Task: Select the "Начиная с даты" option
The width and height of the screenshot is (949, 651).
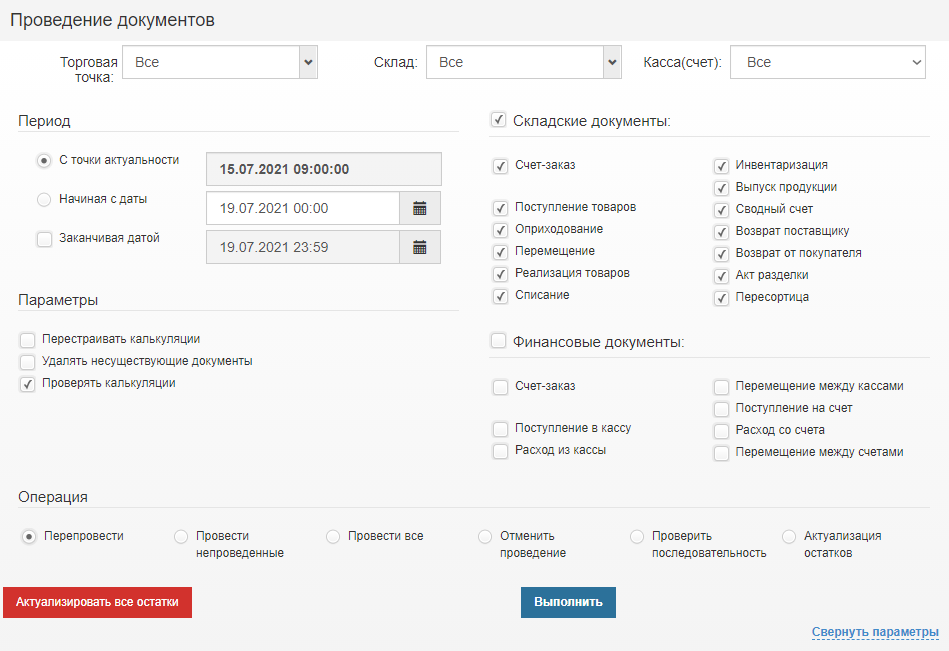Action: 43,199
